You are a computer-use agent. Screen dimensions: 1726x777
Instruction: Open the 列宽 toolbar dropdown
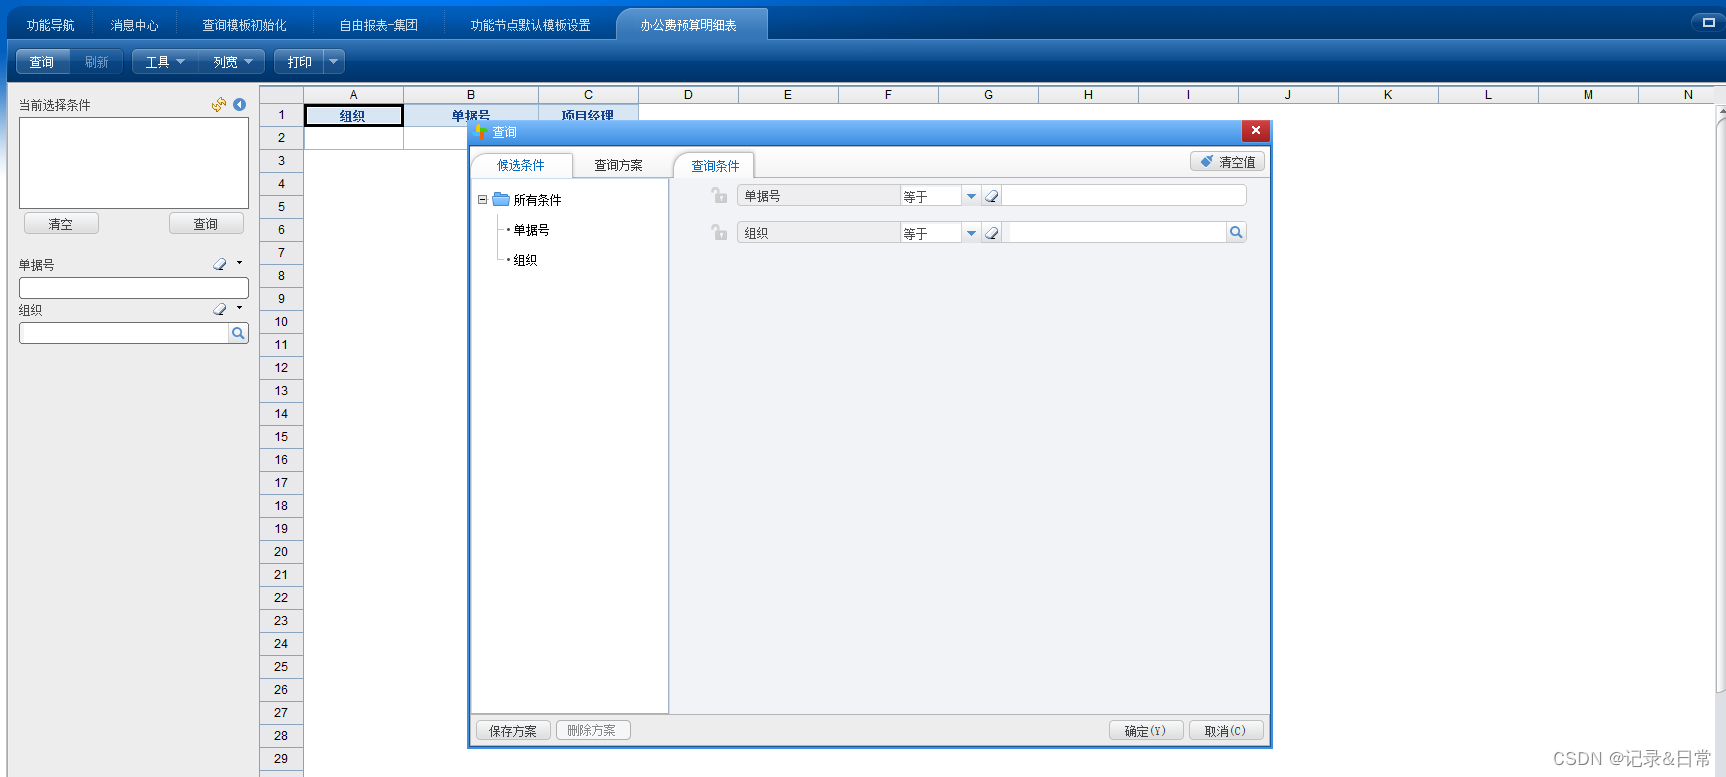tap(232, 62)
